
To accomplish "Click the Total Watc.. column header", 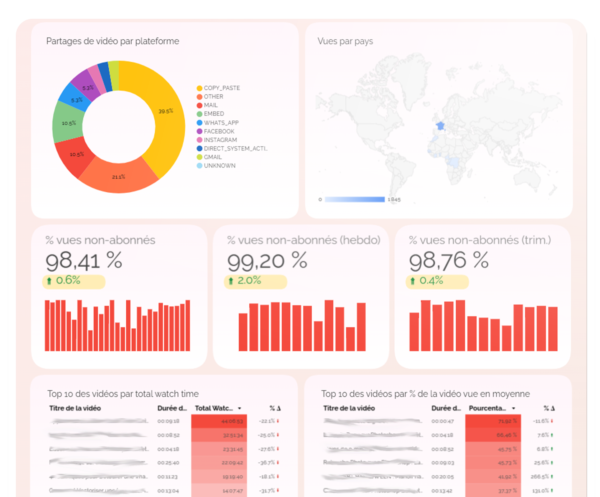I will (214, 408).
